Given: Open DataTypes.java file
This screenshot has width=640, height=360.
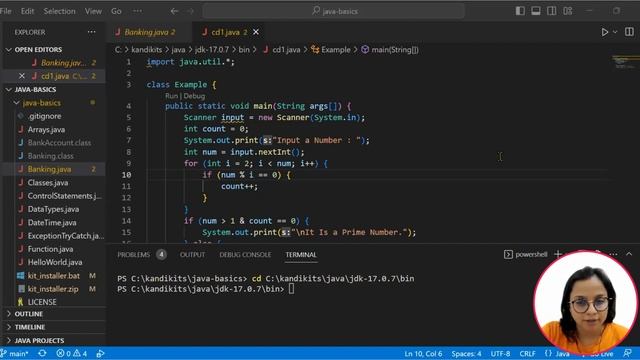Looking at the screenshot, I should click(x=54, y=209).
